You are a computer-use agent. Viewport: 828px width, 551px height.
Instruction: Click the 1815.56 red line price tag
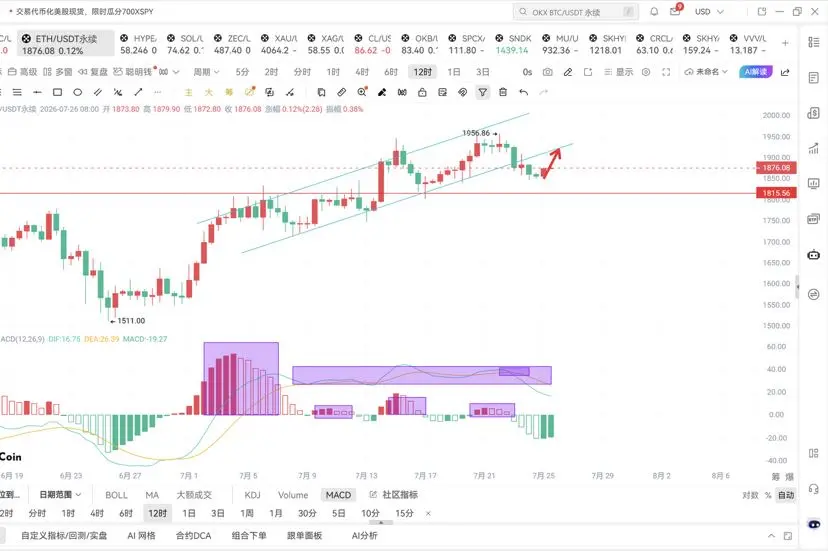[776, 193]
